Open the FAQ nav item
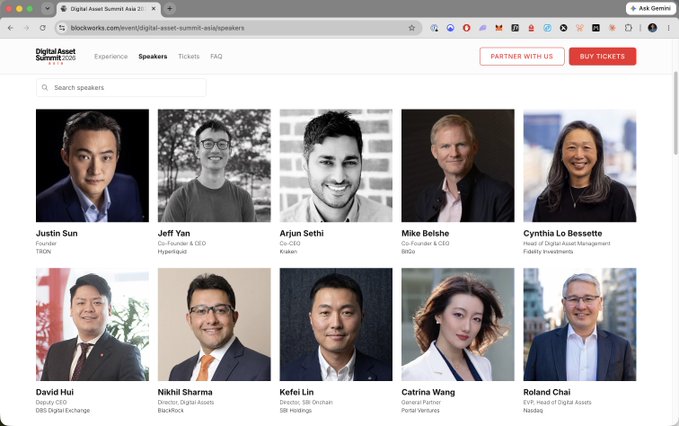679x426 pixels. [x=216, y=56]
